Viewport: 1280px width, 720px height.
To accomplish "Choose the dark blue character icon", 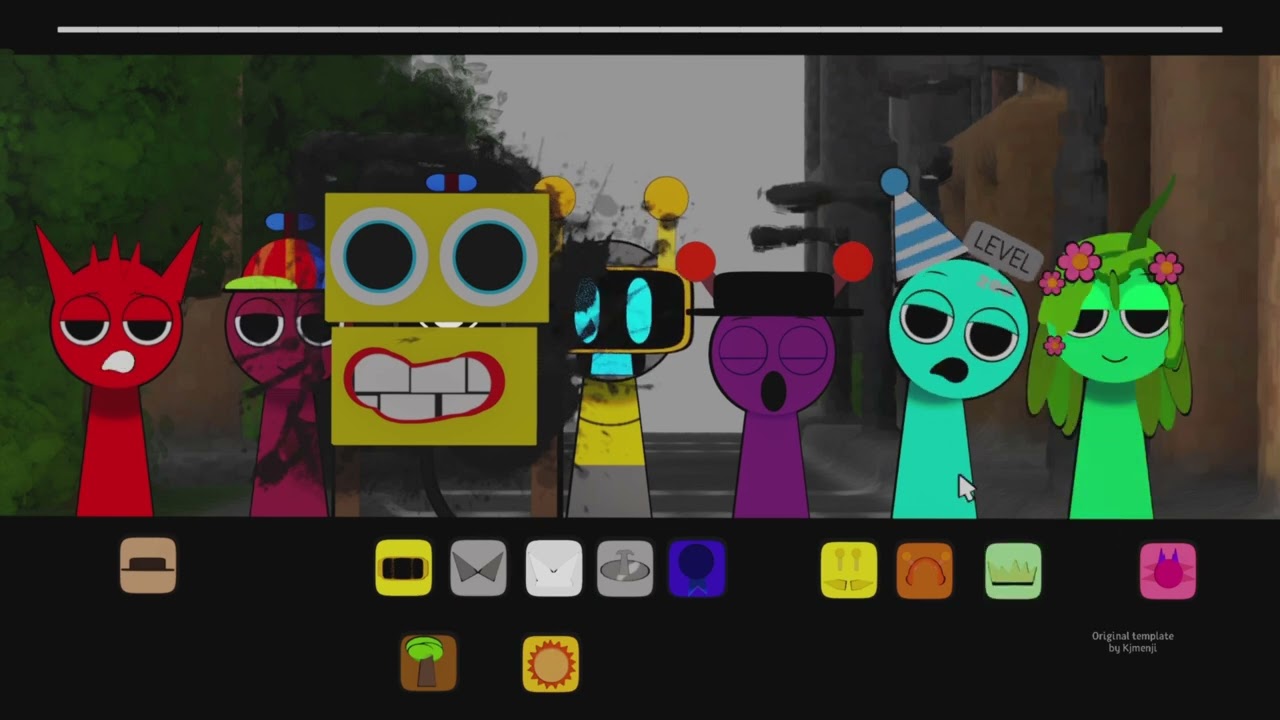I will pos(697,568).
